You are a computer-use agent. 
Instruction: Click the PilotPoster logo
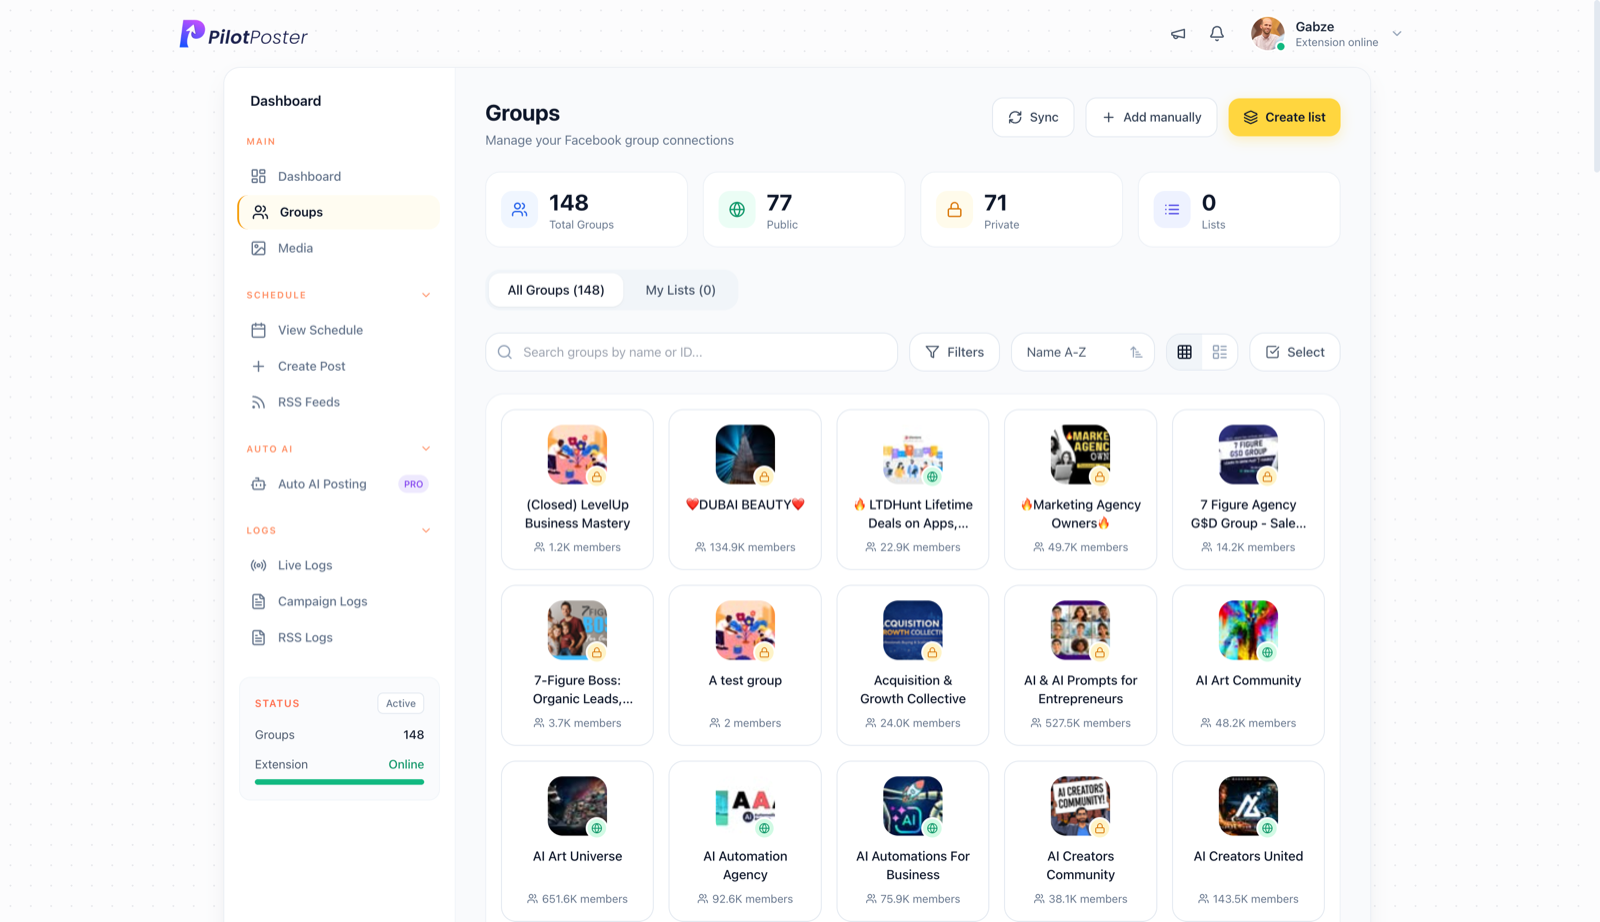pyautogui.click(x=244, y=35)
